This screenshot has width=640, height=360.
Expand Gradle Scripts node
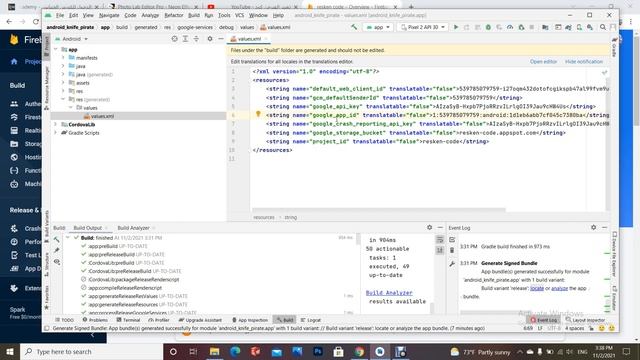tap(56, 133)
